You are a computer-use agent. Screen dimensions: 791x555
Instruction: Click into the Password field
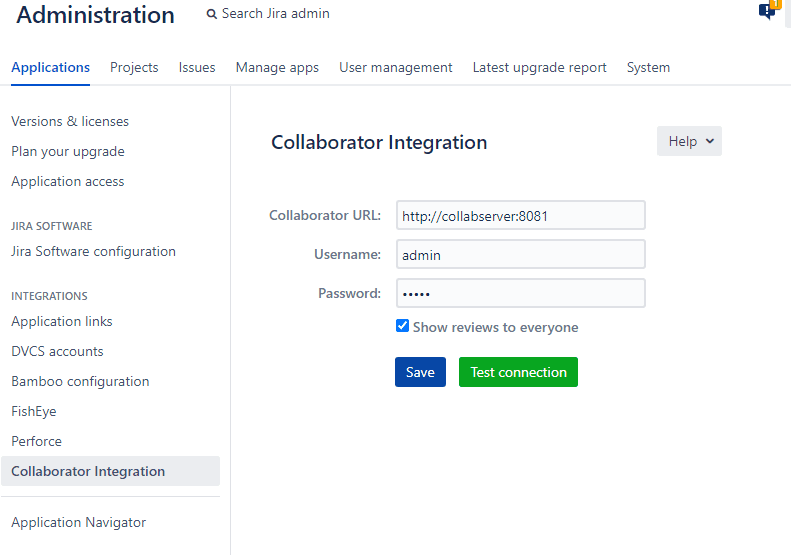pos(520,293)
